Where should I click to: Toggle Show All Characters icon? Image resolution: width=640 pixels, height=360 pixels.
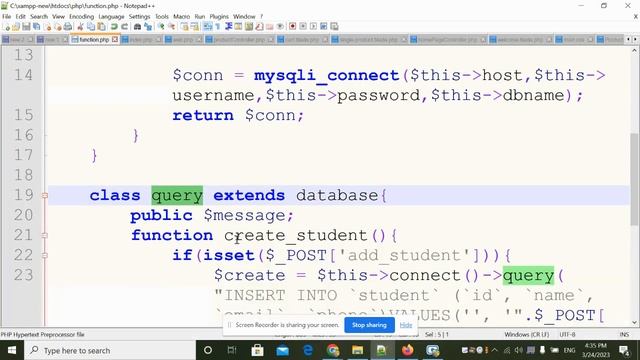coord(217,27)
